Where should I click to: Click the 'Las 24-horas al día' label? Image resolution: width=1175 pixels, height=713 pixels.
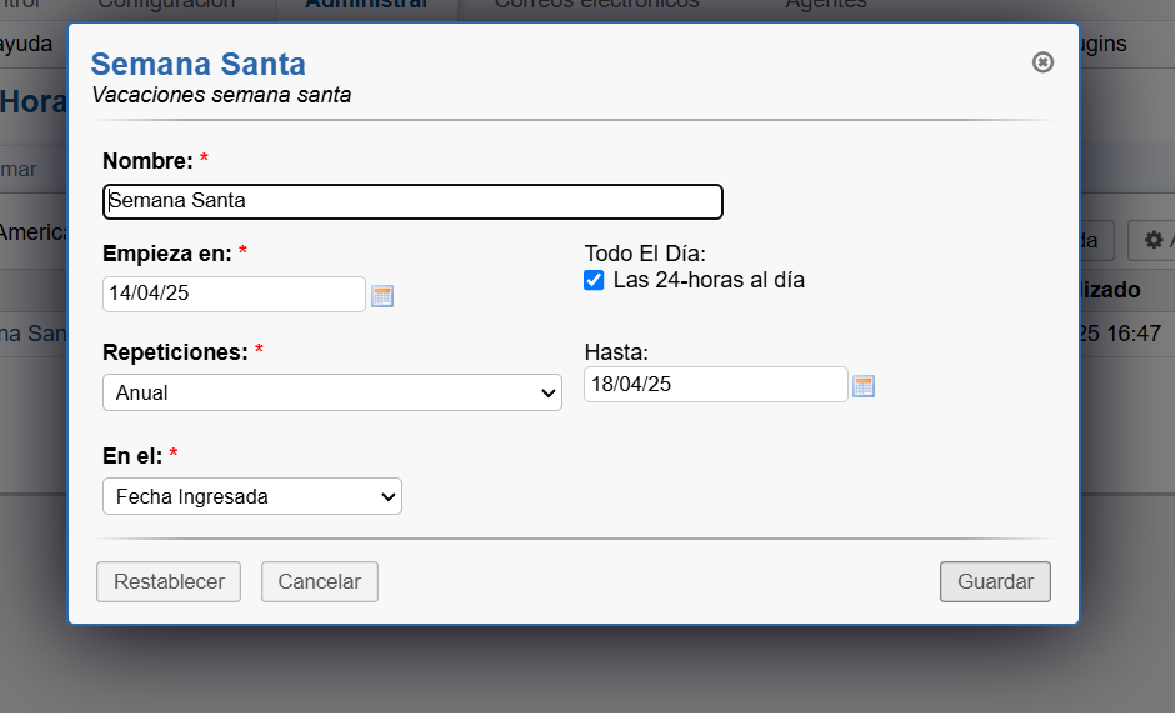point(708,280)
